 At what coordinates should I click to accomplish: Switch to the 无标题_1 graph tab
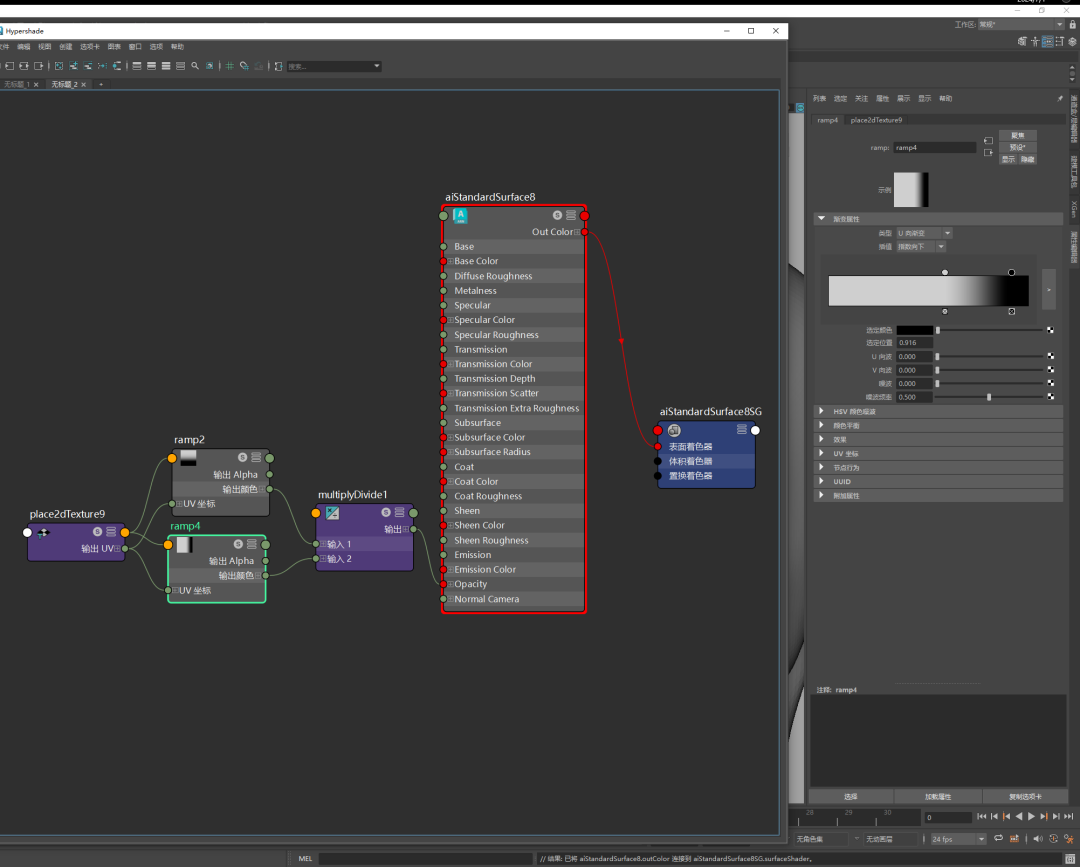[16, 84]
